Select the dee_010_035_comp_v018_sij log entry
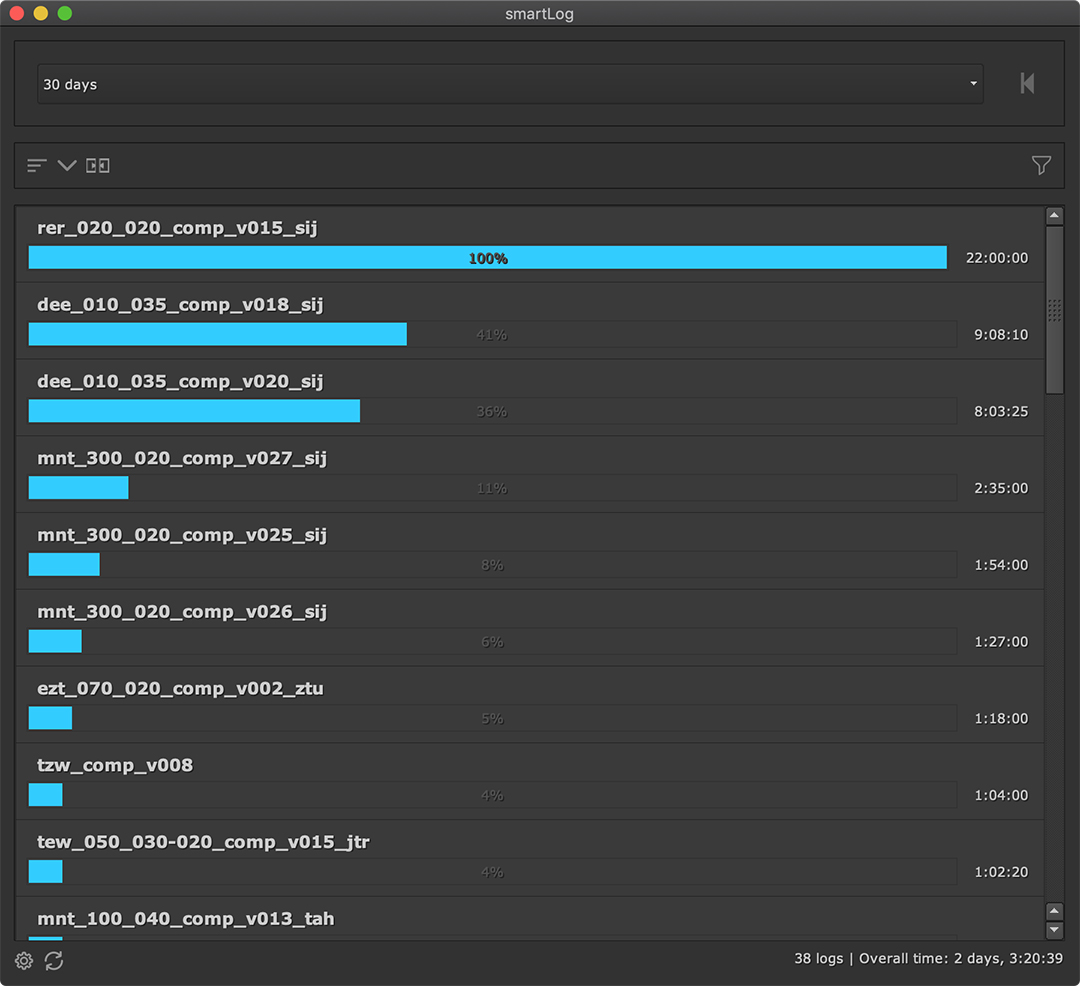The image size is (1080, 986). click(180, 305)
